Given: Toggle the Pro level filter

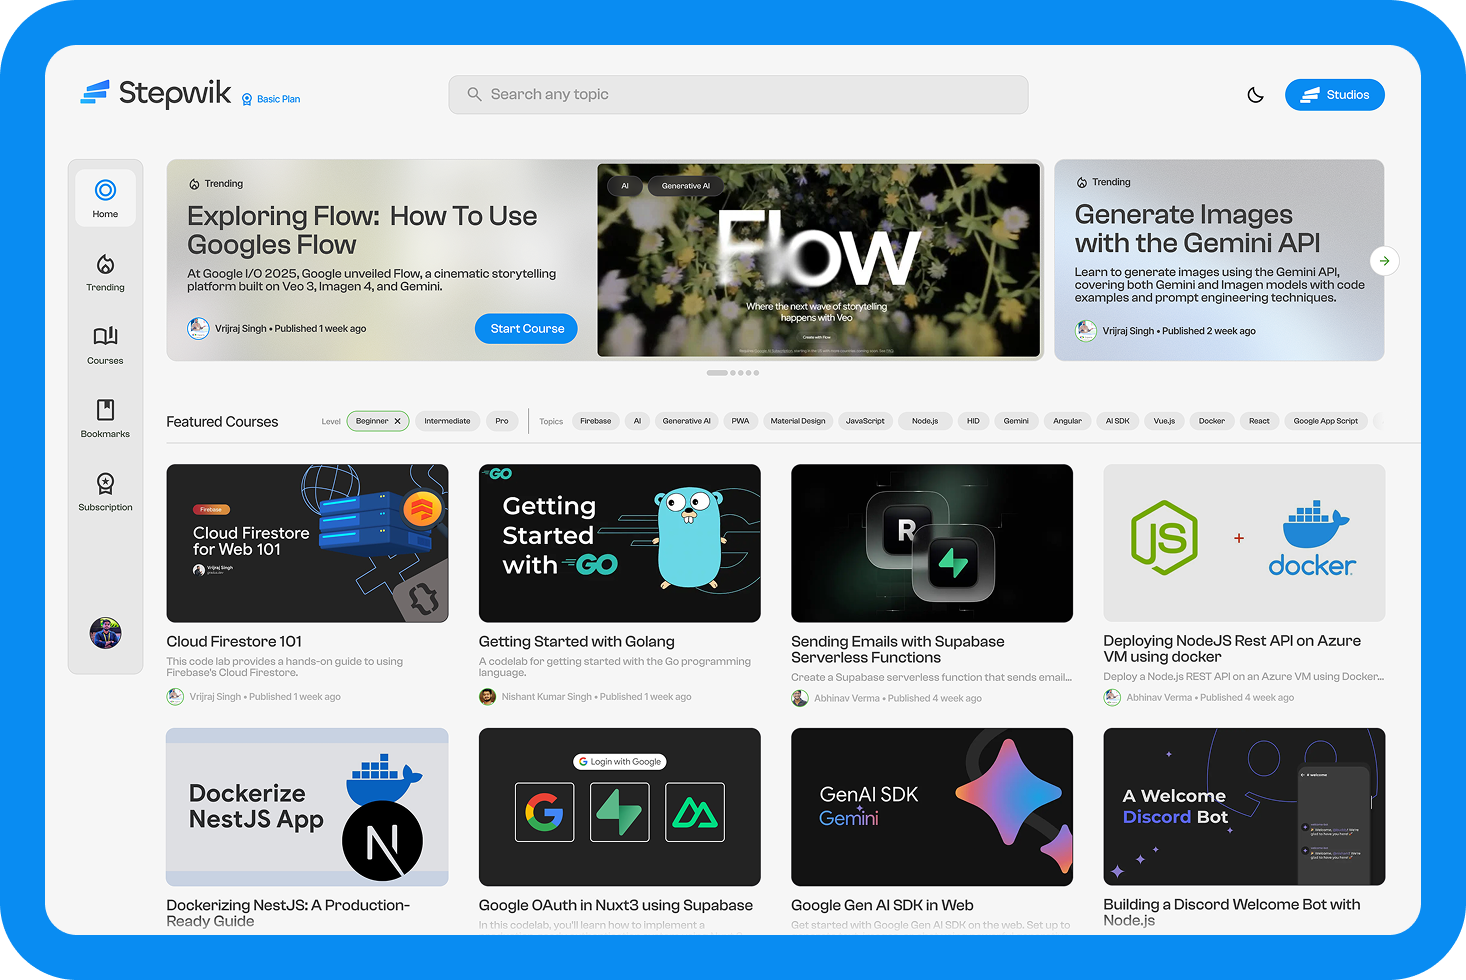Looking at the screenshot, I should point(502,421).
